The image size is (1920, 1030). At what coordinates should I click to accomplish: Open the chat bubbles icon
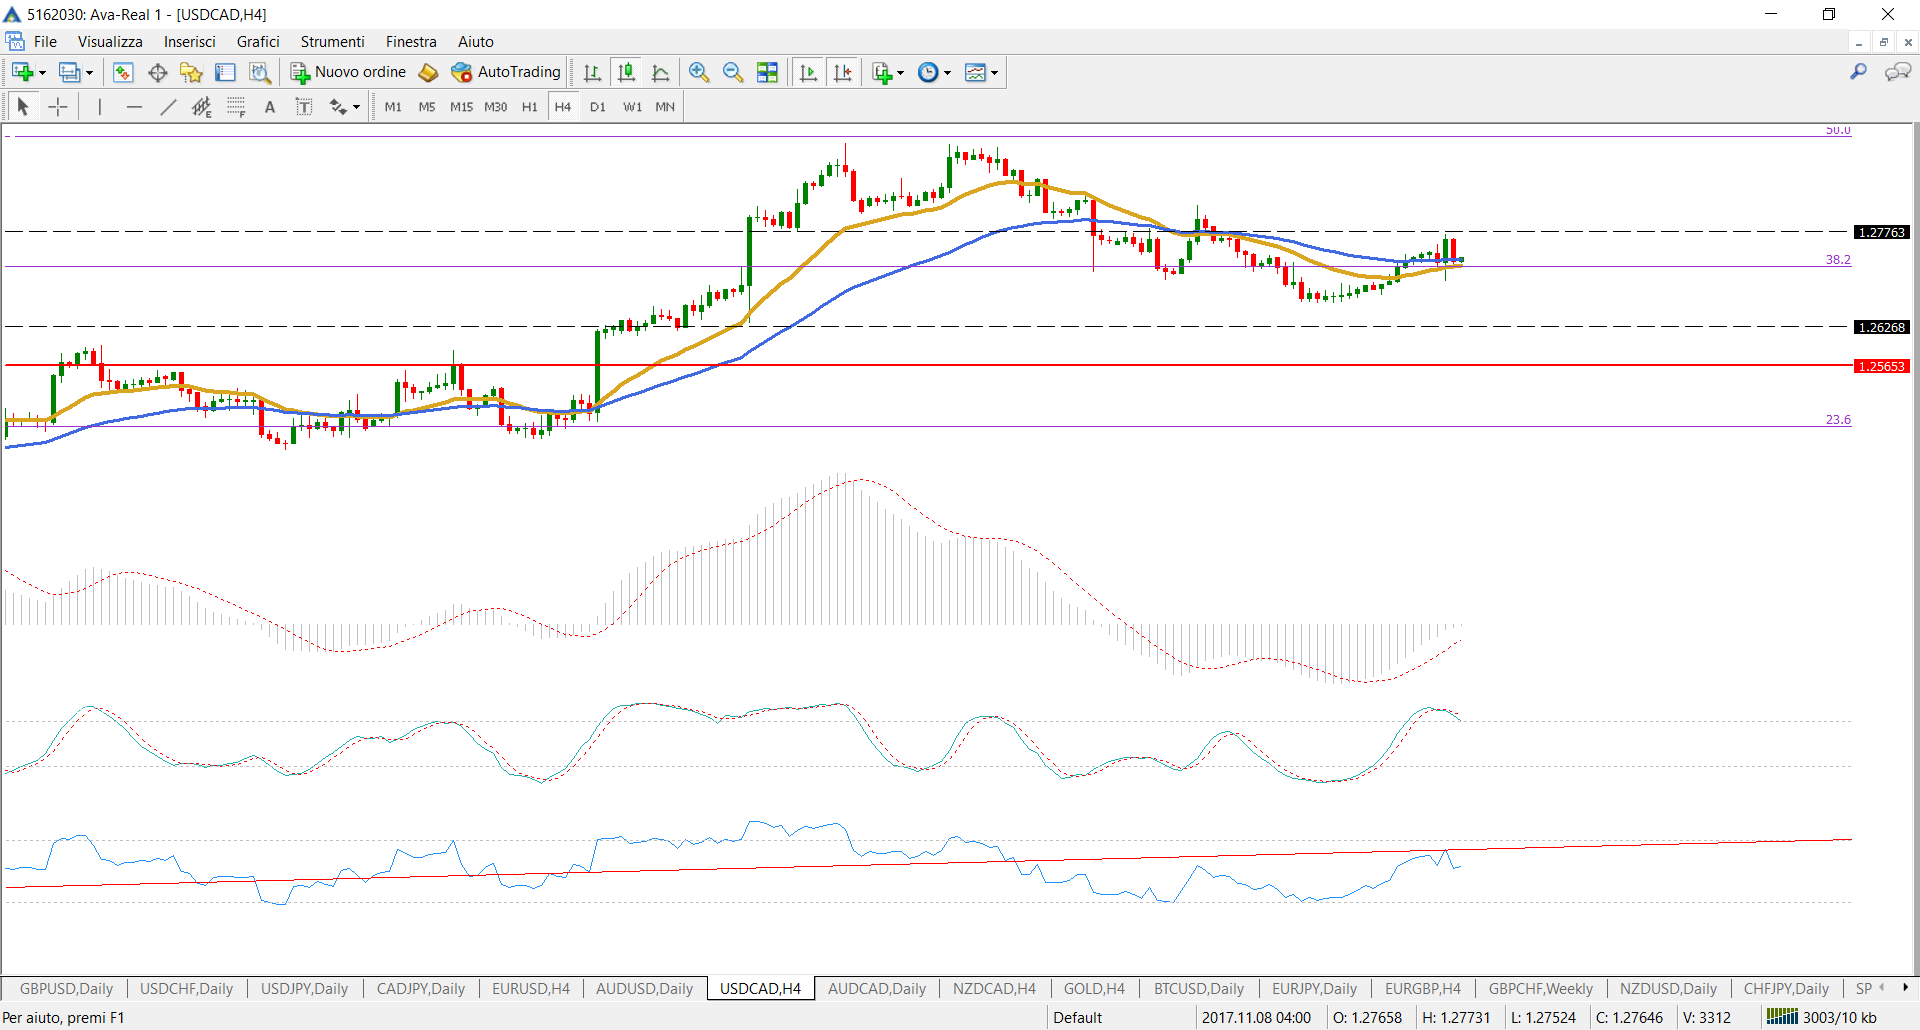pyautogui.click(x=1897, y=72)
